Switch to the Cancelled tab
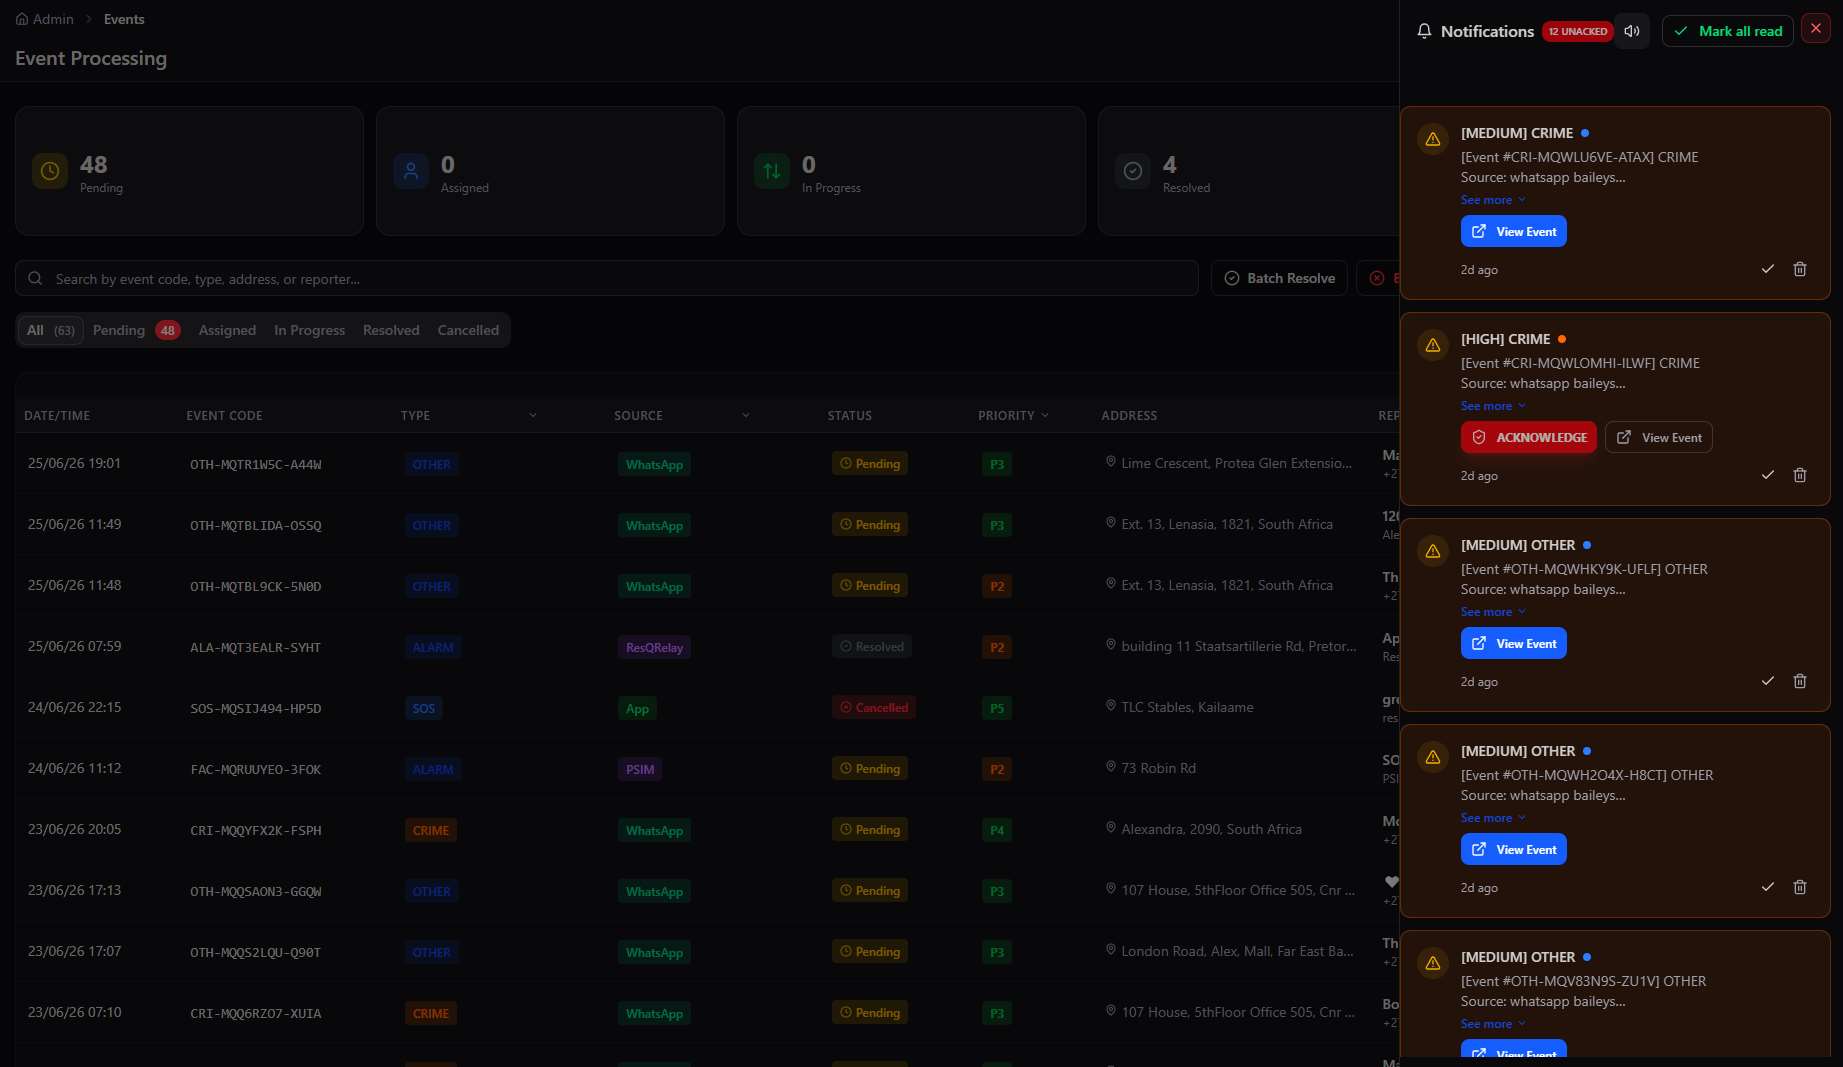This screenshot has width=1843, height=1067. [468, 330]
